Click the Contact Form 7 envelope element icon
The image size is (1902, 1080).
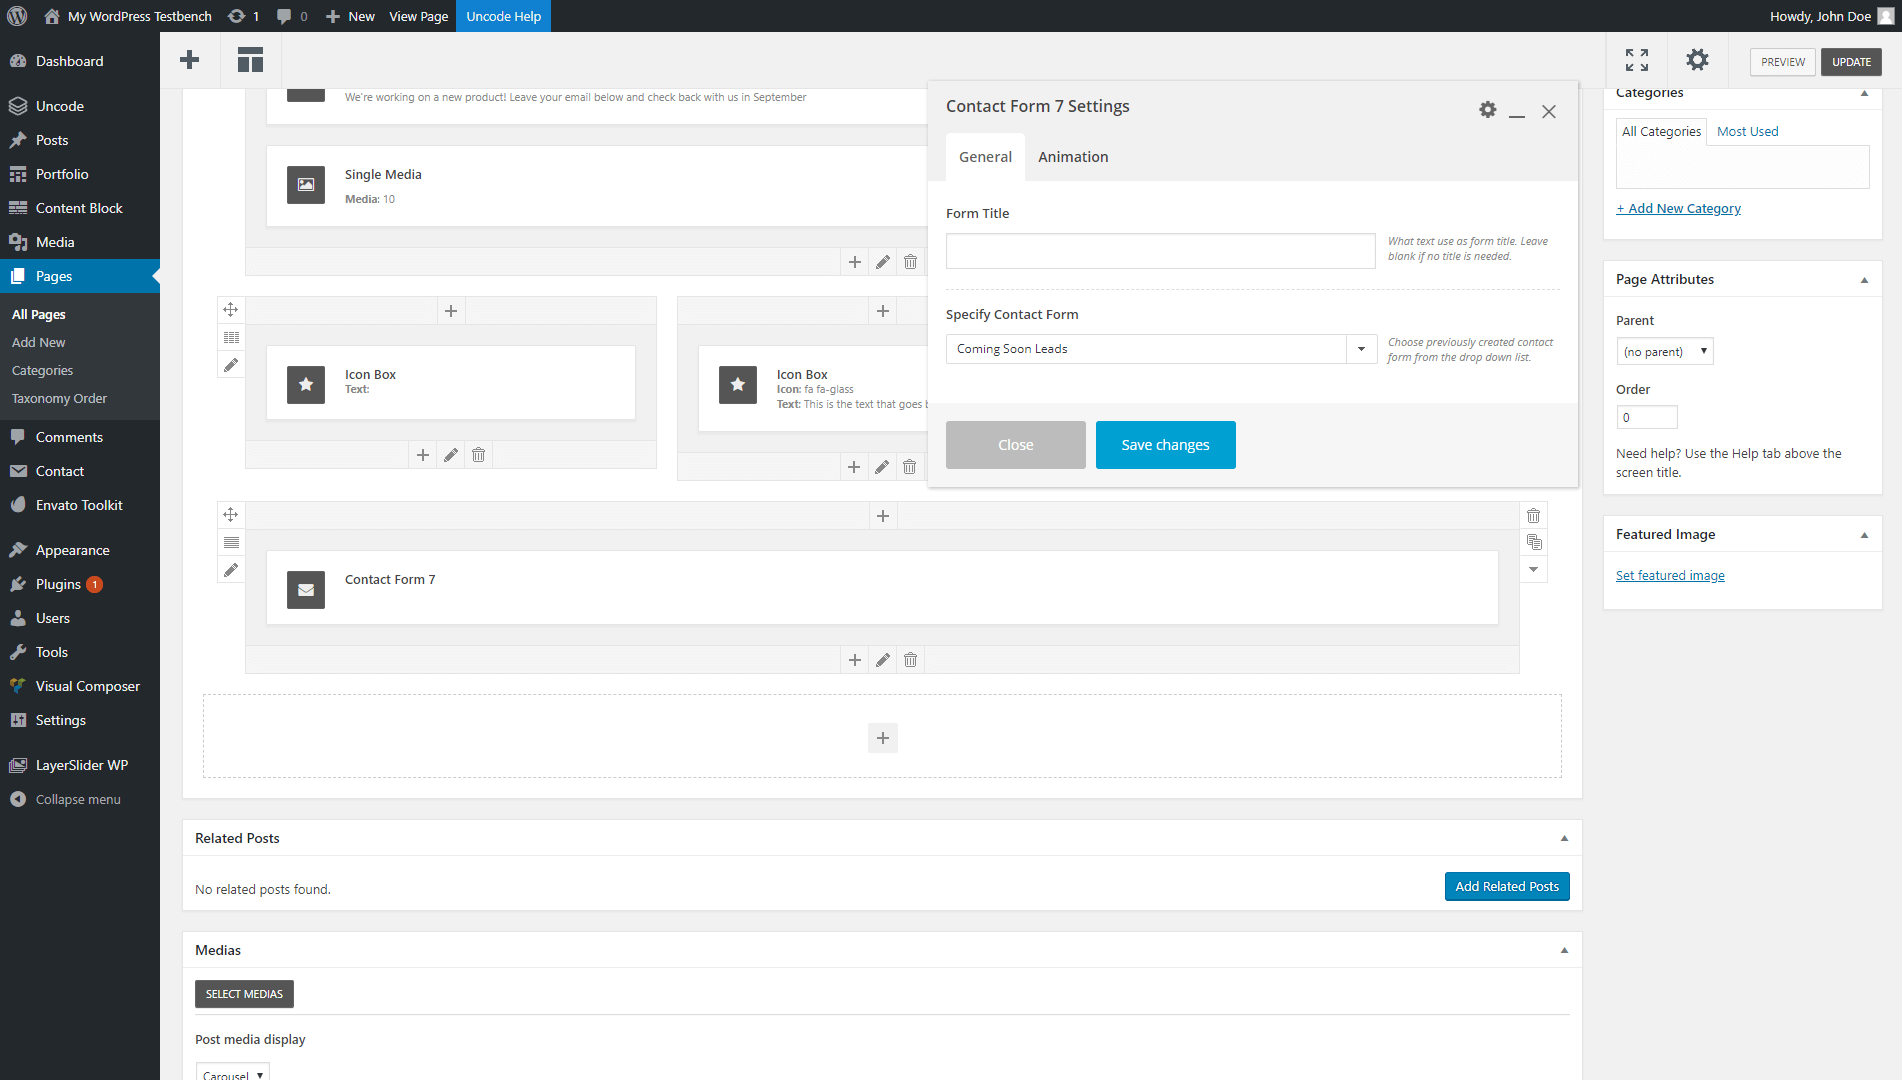coord(306,590)
